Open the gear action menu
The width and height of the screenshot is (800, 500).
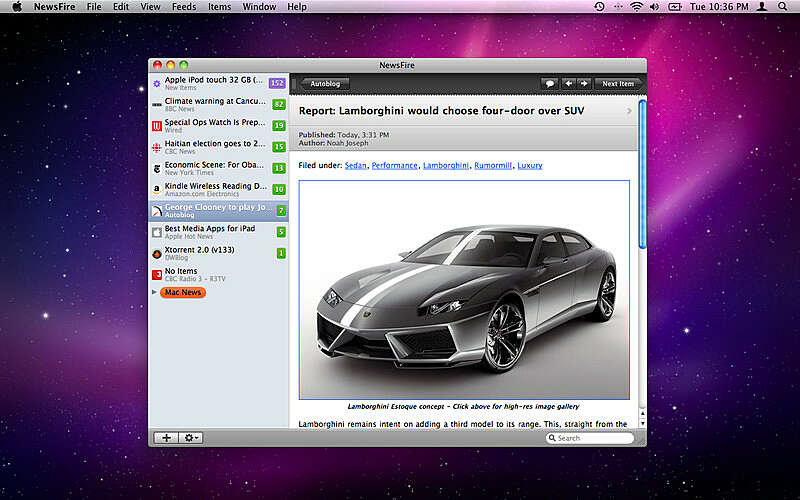coord(191,438)
